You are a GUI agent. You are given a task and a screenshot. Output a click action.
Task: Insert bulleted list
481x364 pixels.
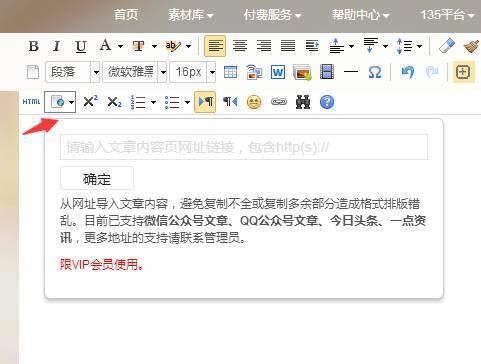click(x=172, y=102)
